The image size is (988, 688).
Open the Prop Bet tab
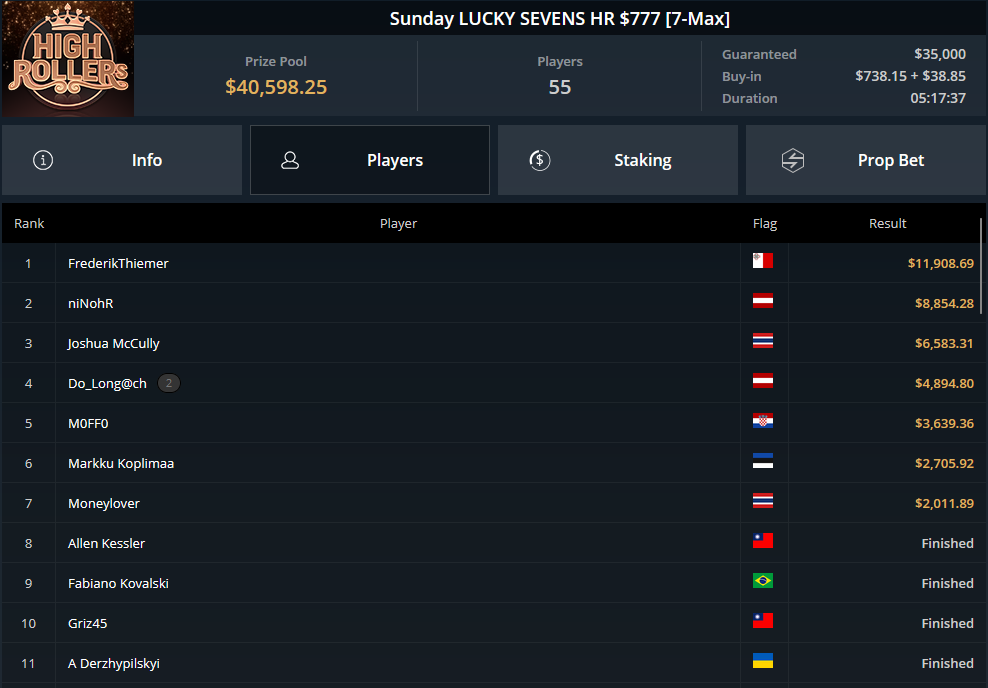(866, 160)
